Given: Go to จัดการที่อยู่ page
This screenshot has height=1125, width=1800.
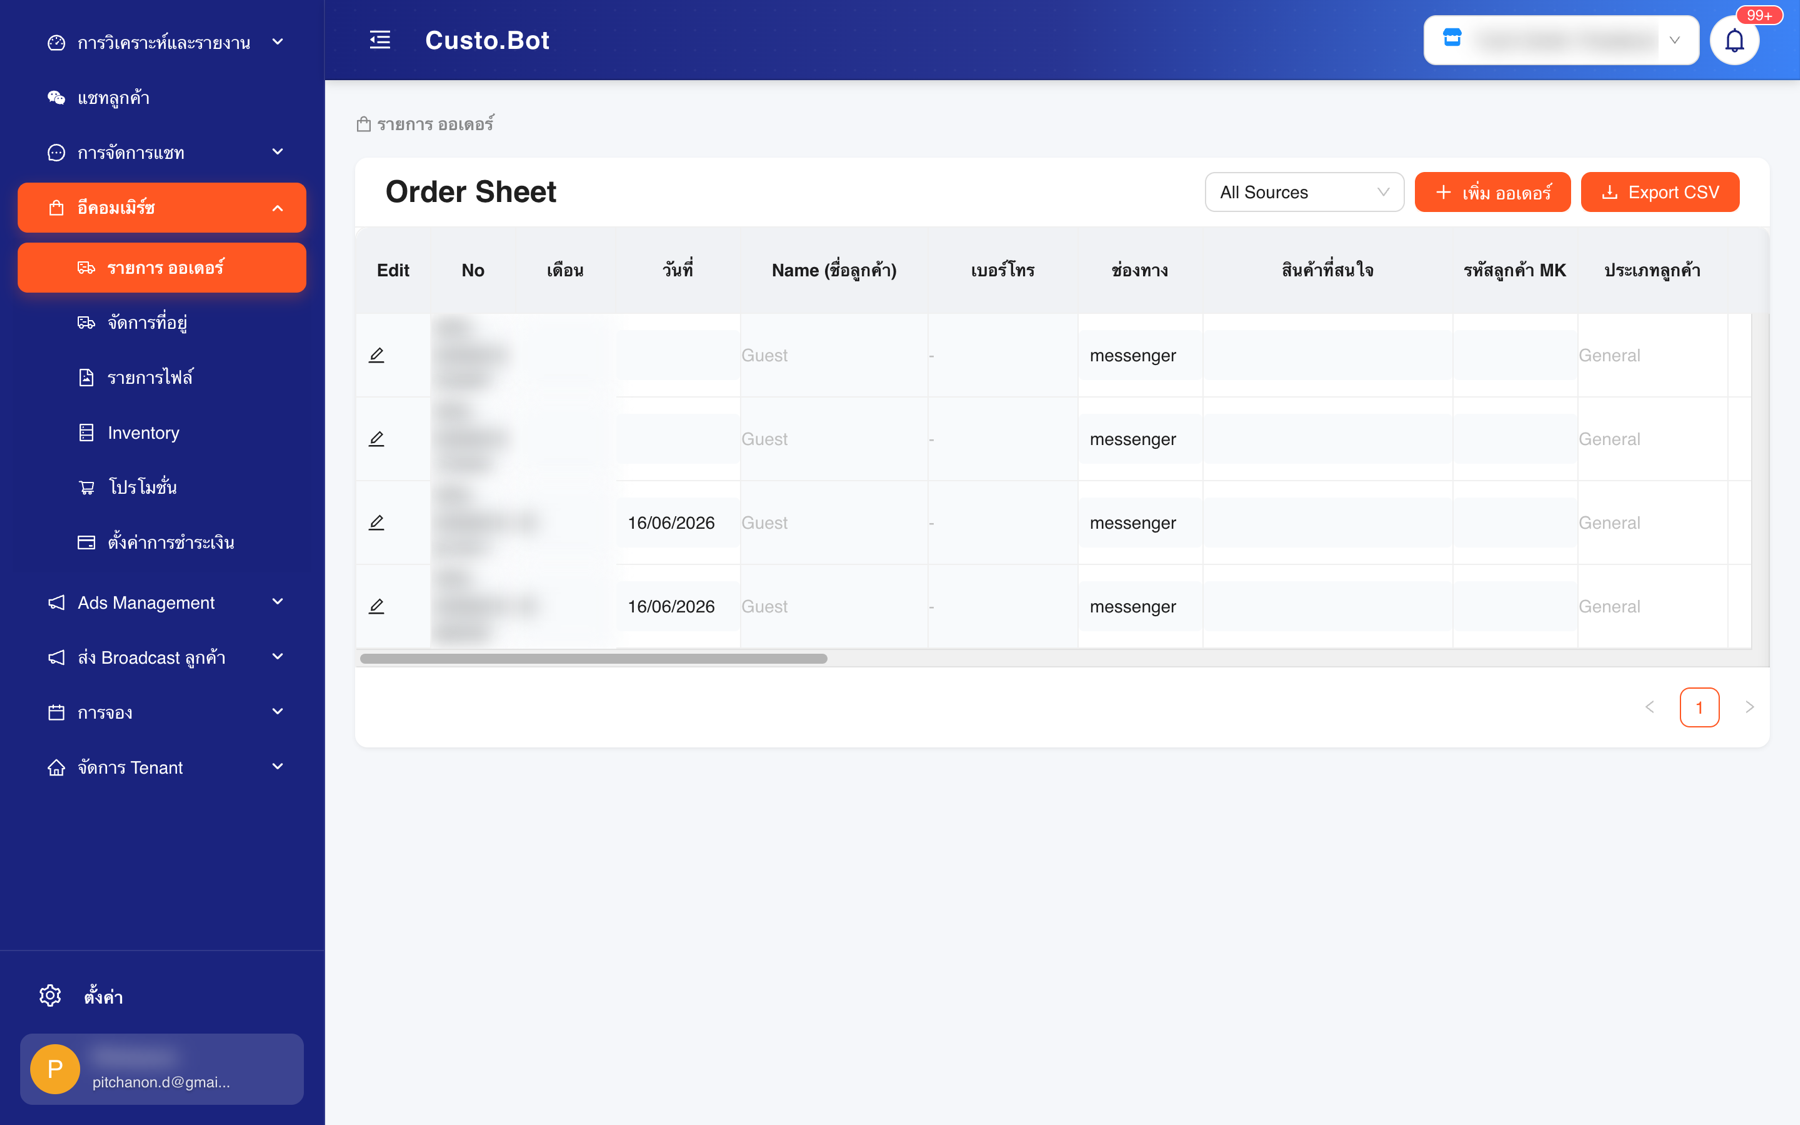Looking at the screenshot, I should (162, 323).
